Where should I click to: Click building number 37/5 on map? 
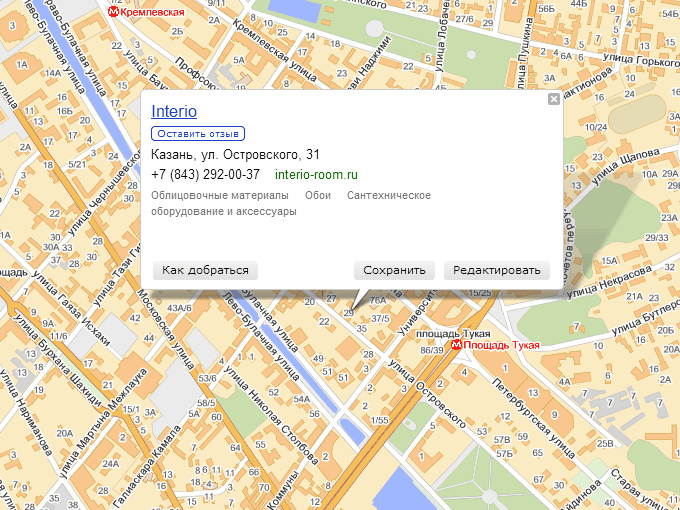tap(380, 318)
